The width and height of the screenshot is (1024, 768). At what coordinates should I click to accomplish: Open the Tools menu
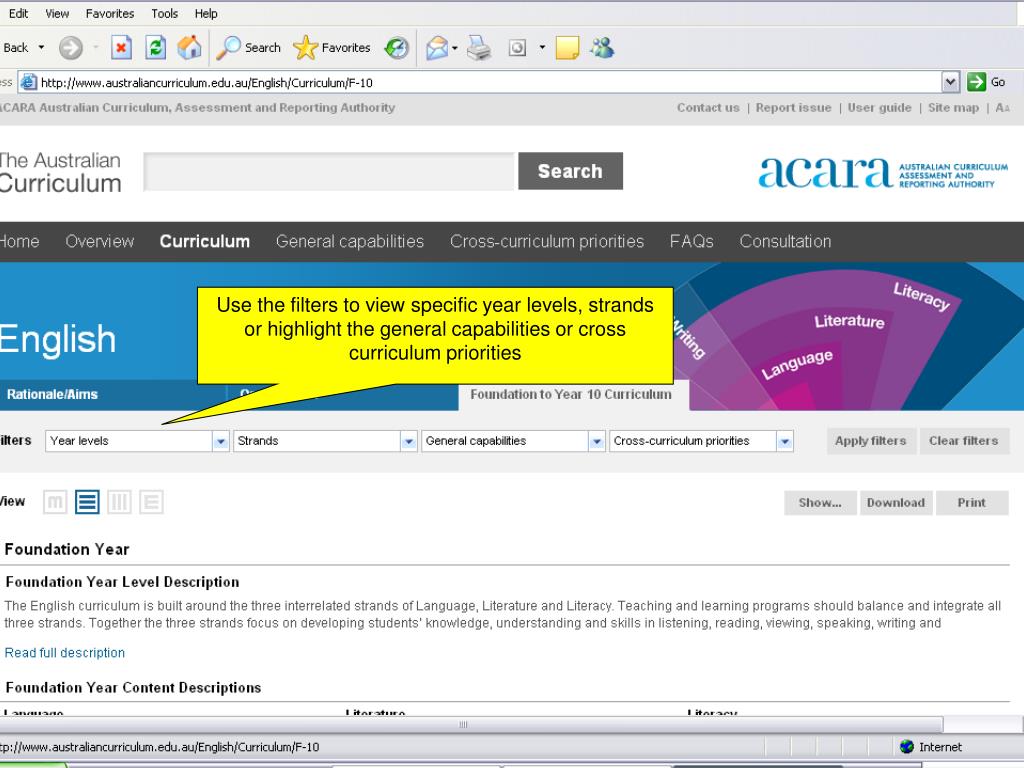pyautogui.click(x=165, y=13)
